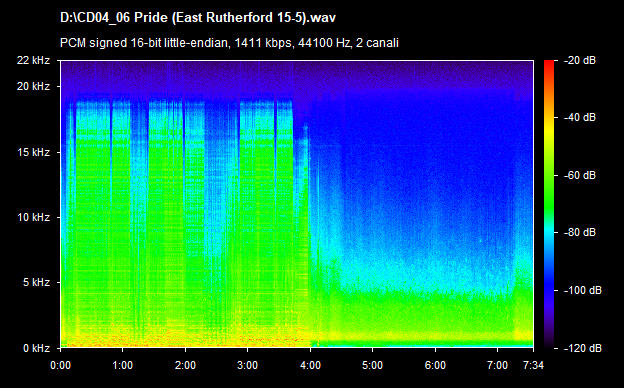Click the -60 dB legend label
This screenshot has height=388, width=624.
(x=579, y=175)
